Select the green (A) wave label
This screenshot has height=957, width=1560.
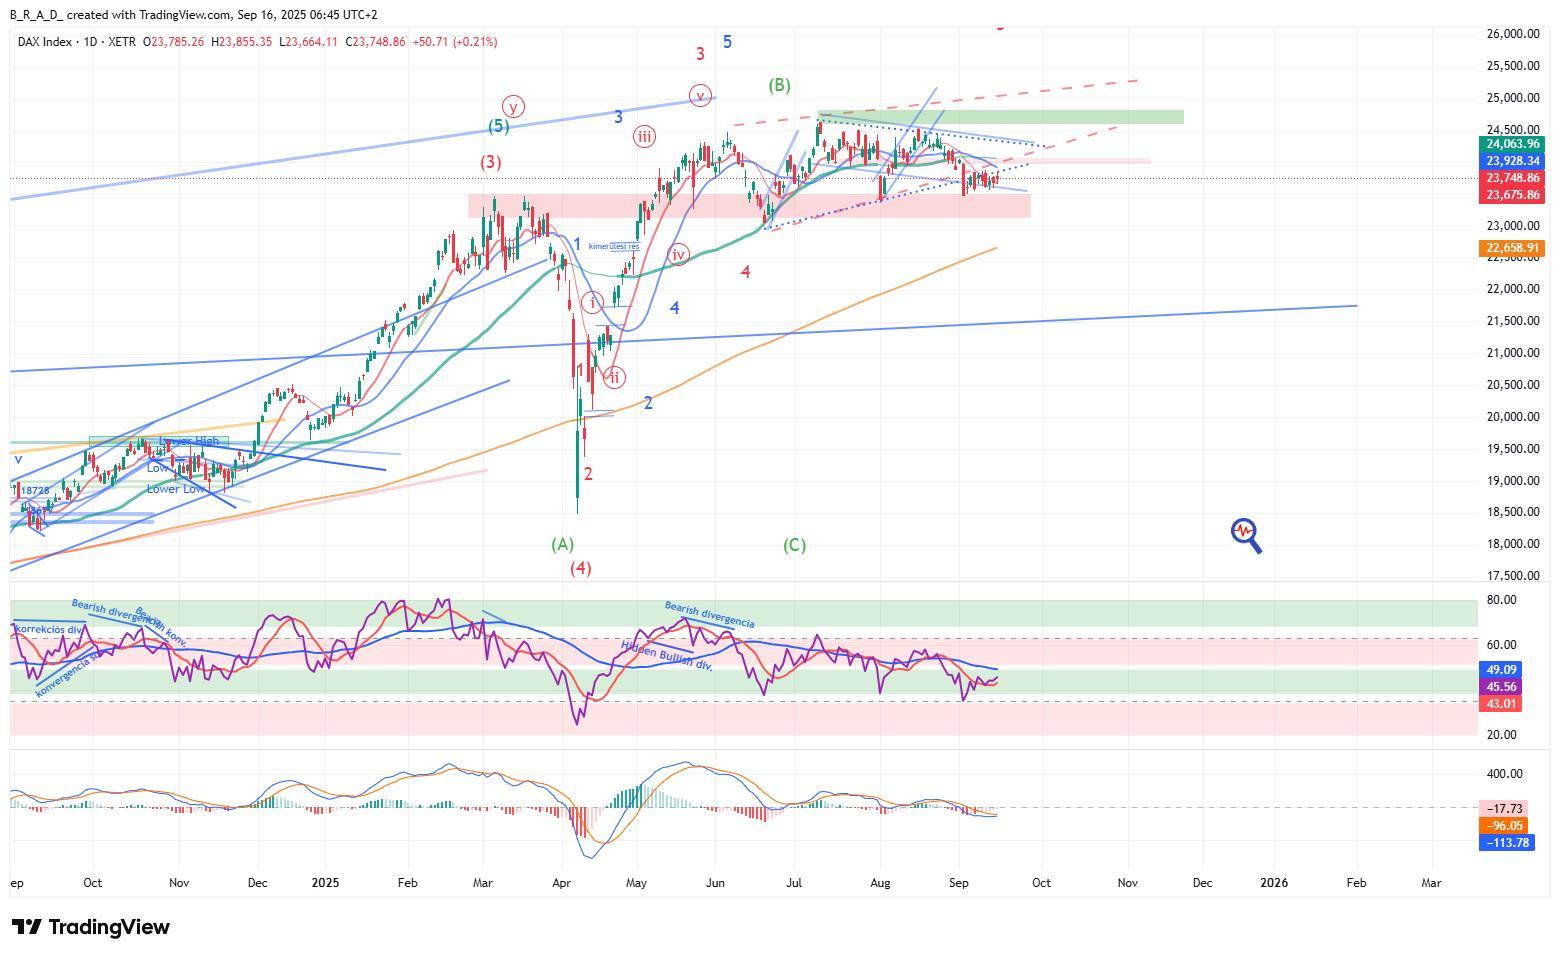coord(563,544)
